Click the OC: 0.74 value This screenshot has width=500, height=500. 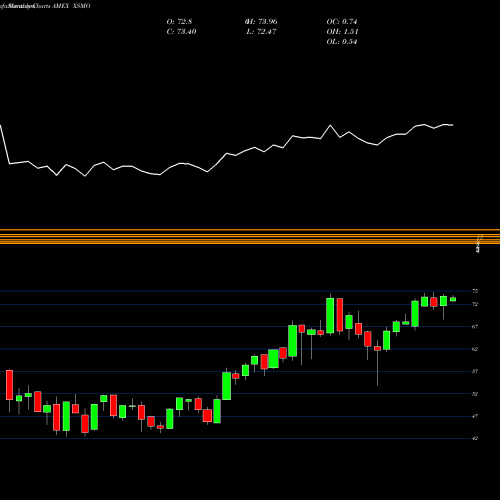(342, 22)
